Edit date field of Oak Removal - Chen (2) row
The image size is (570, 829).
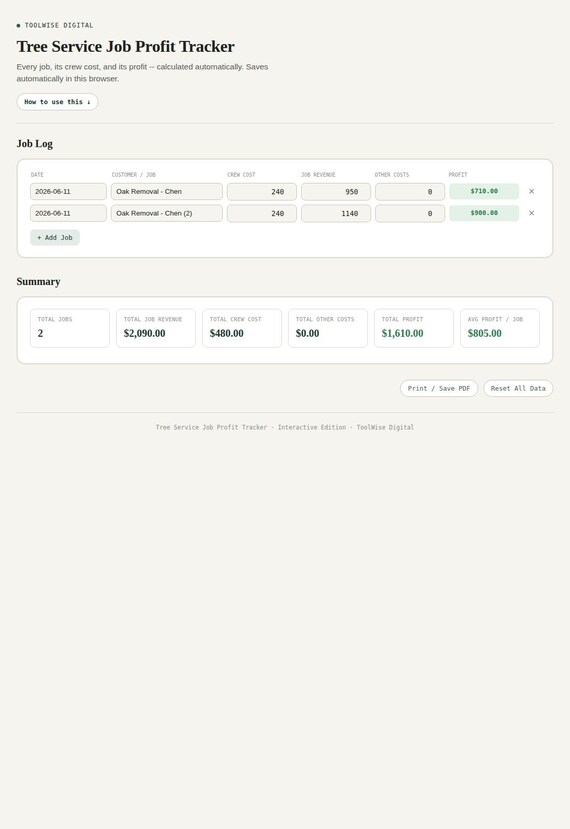[68, 214]
